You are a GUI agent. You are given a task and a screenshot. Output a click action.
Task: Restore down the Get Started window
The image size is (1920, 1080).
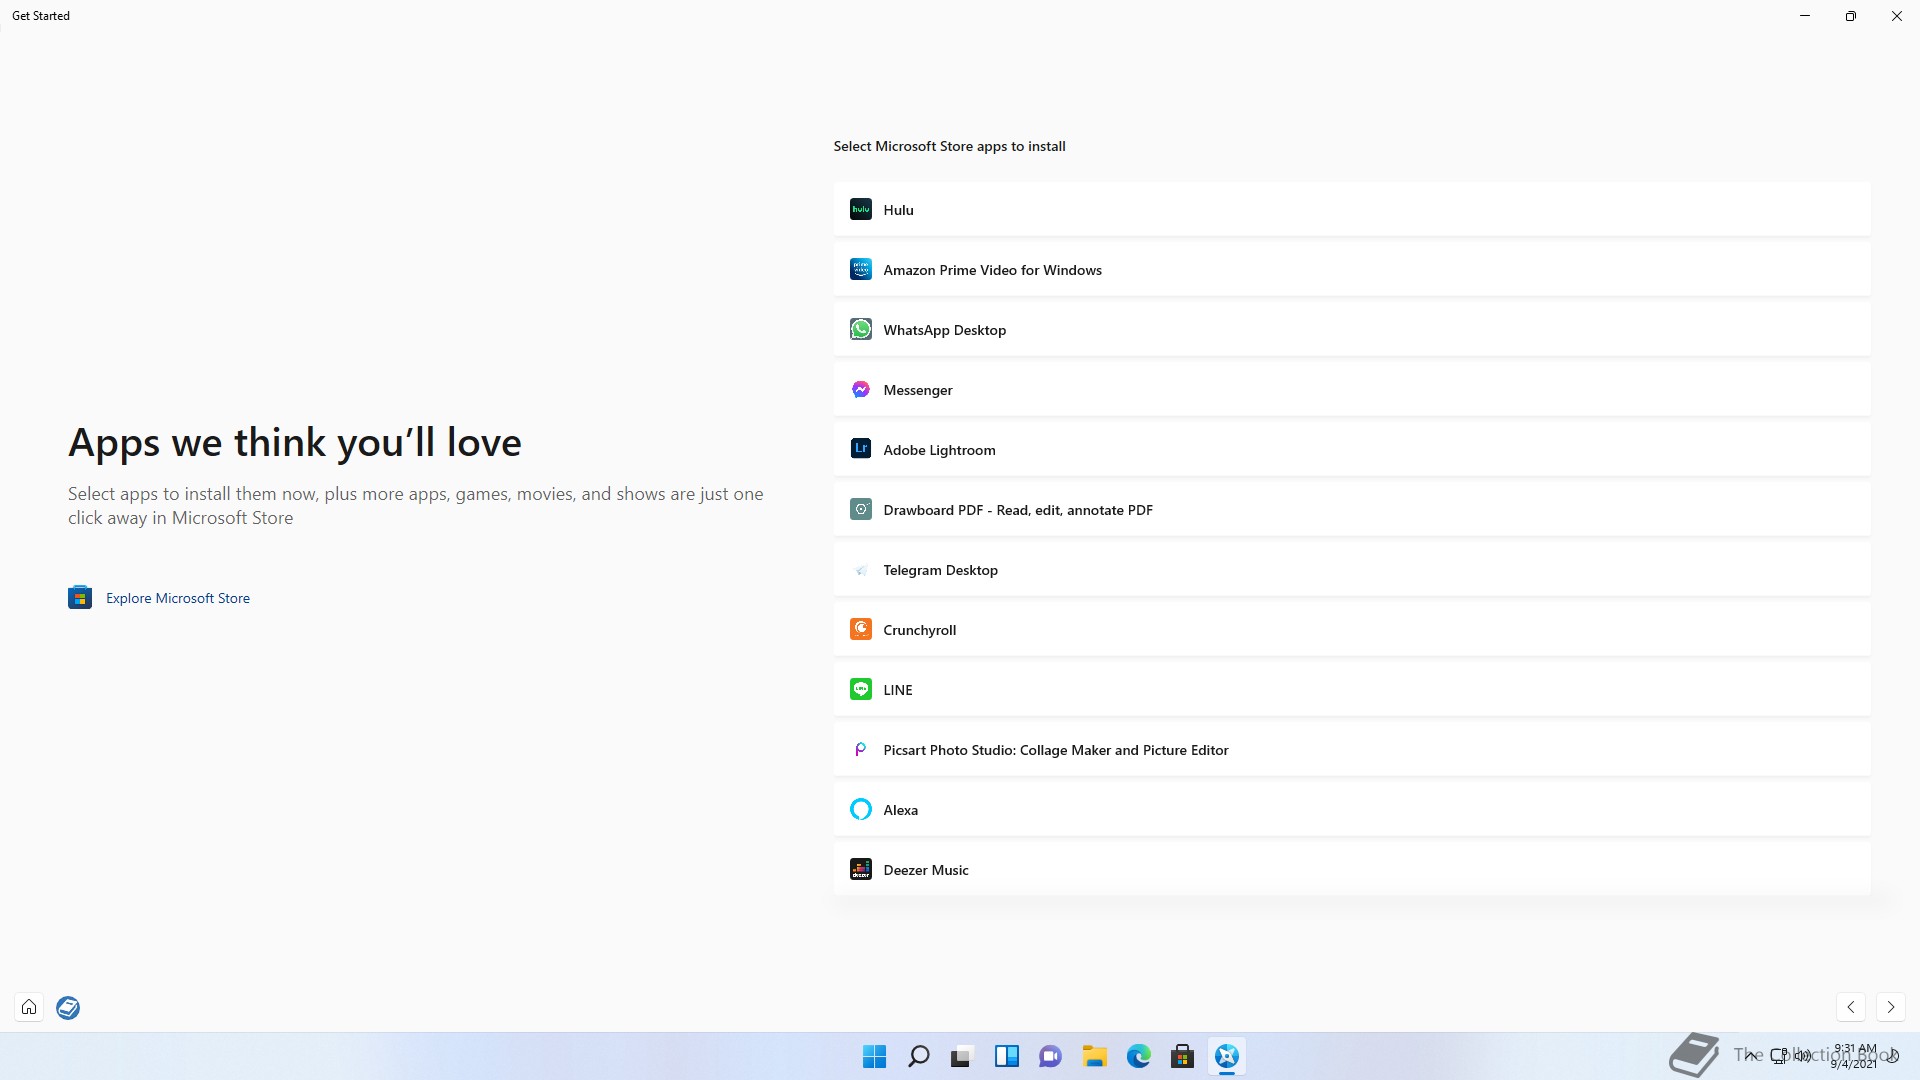click(x=1850, y=16)
